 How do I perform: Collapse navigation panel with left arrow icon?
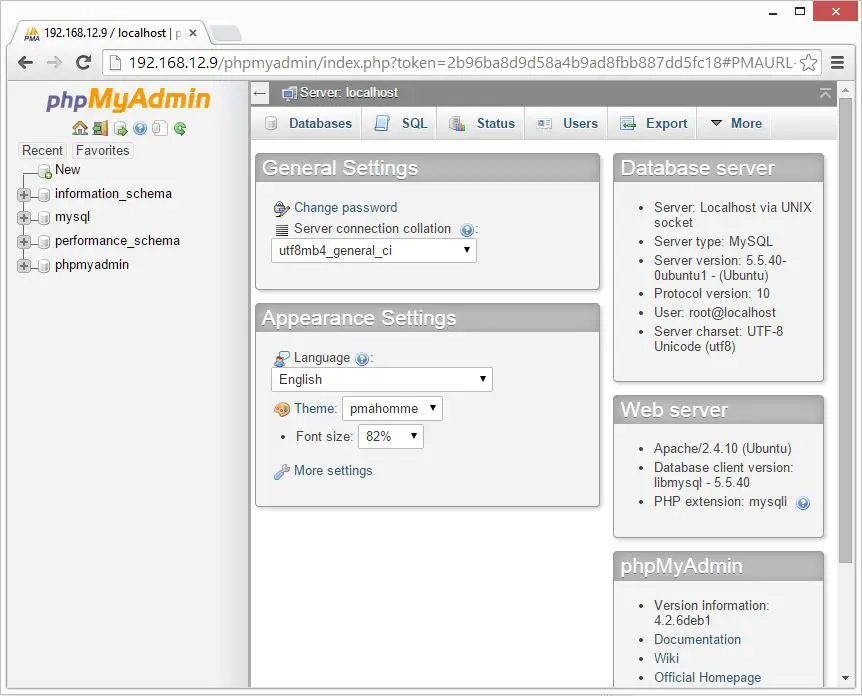259,93
